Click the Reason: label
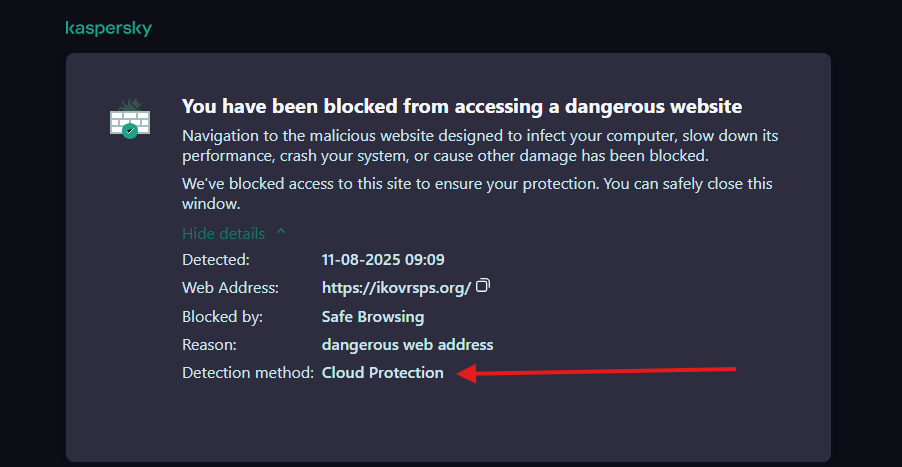 click(x=209, y=345)
